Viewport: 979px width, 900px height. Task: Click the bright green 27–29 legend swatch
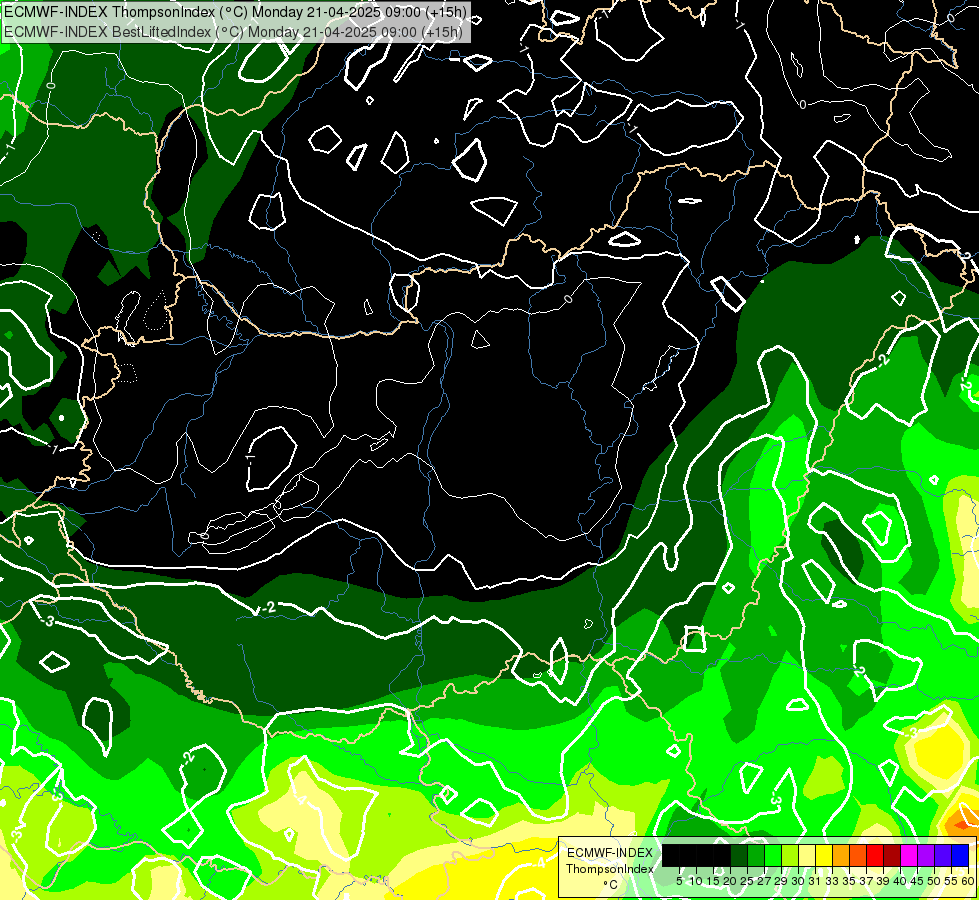tap(774, 856)
